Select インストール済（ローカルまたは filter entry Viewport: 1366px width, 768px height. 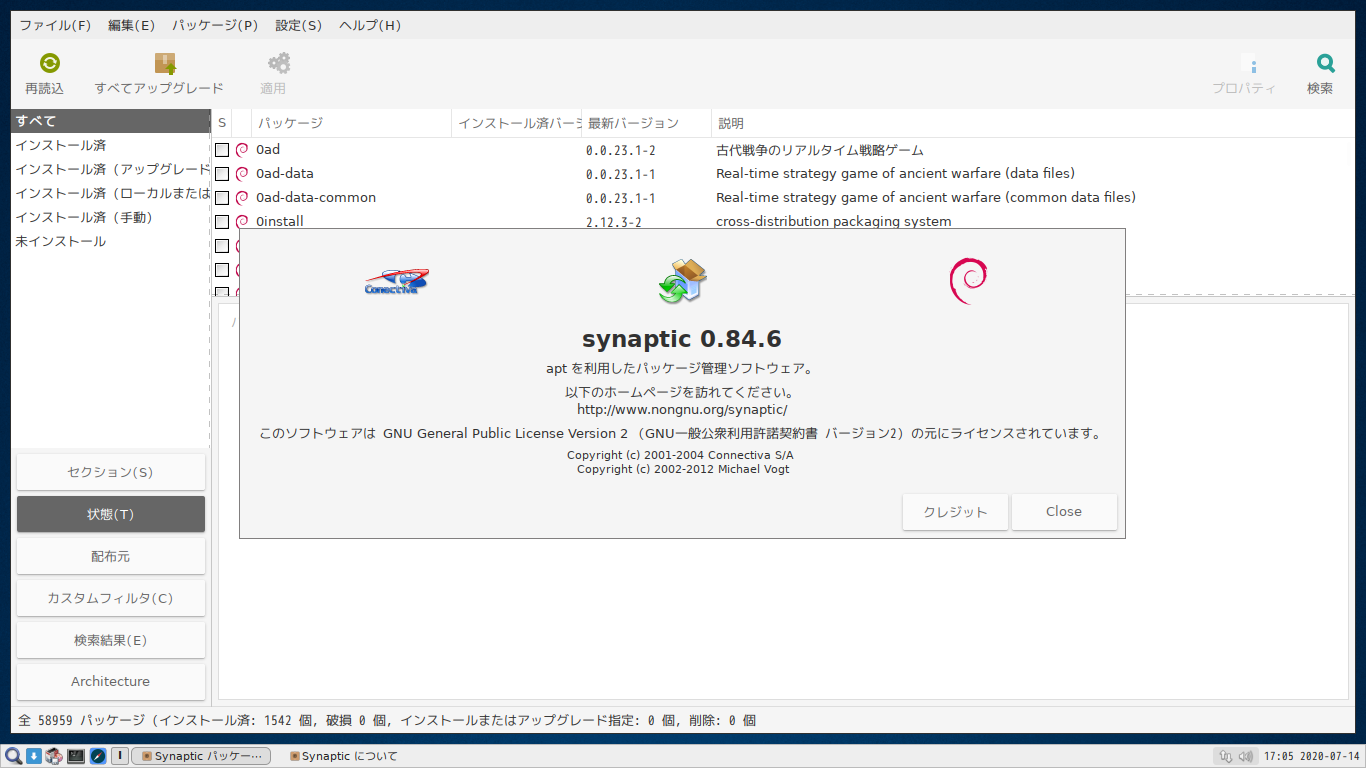click(110, 193)
